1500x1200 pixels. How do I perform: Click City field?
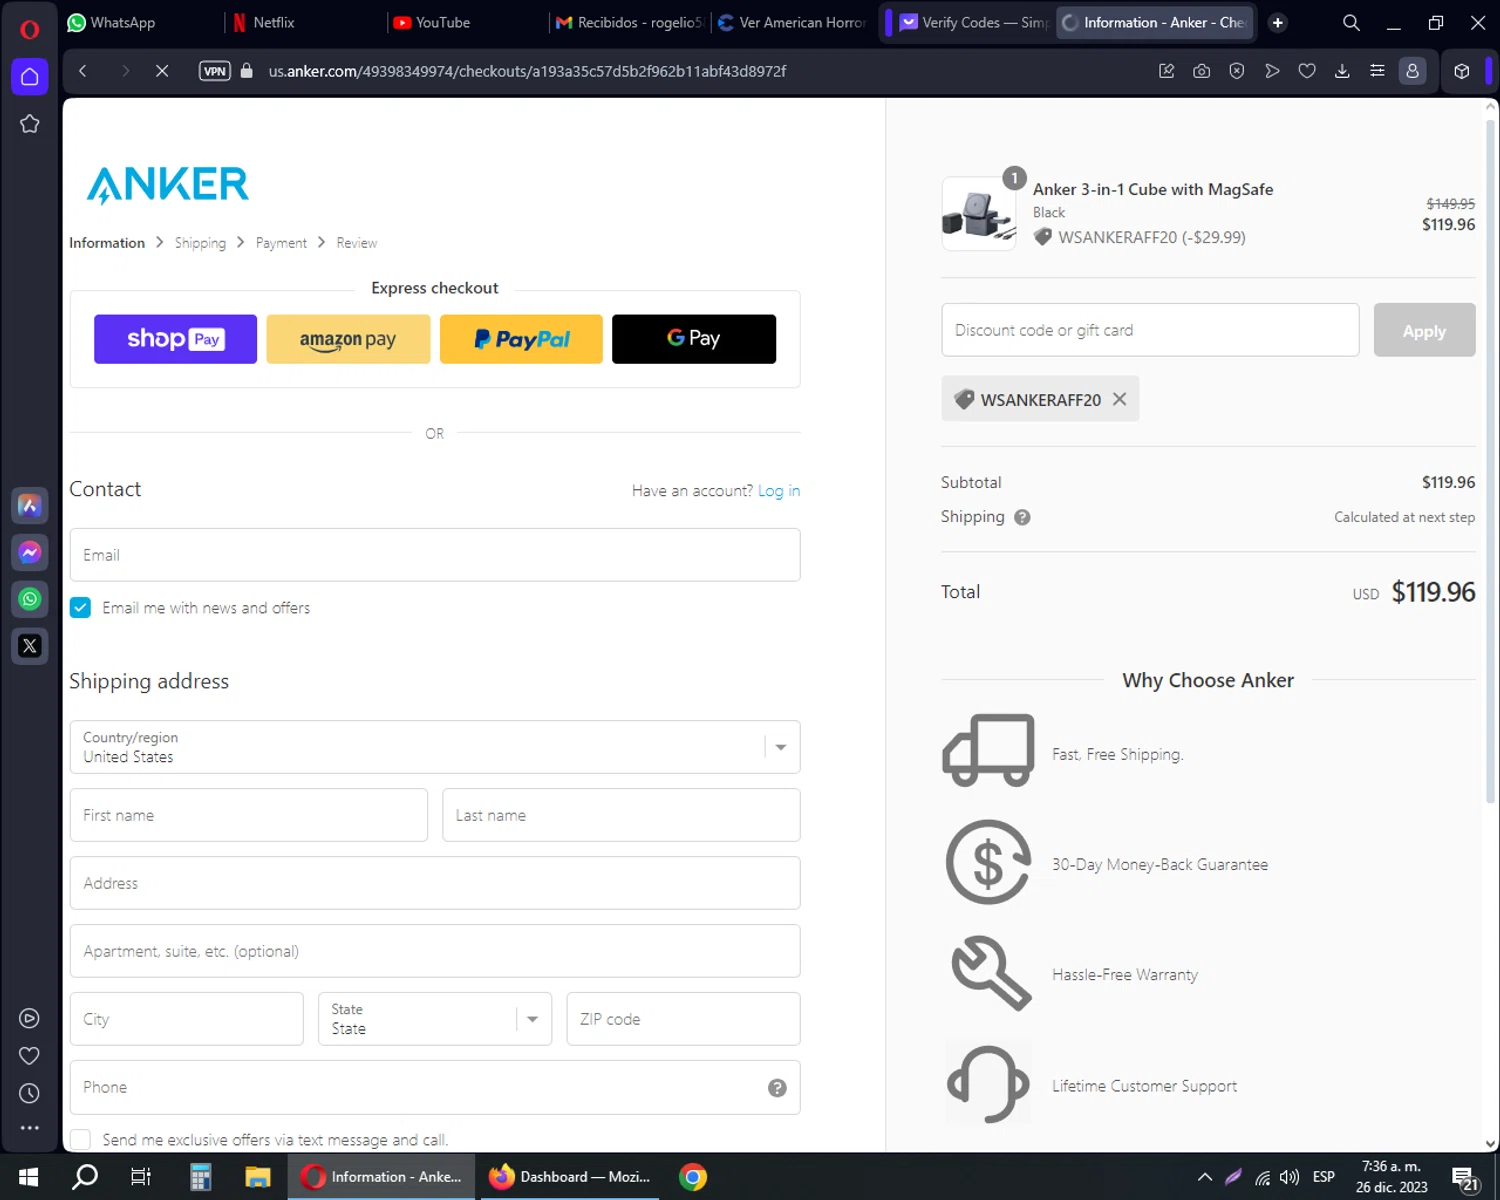tap(187, 1019)
